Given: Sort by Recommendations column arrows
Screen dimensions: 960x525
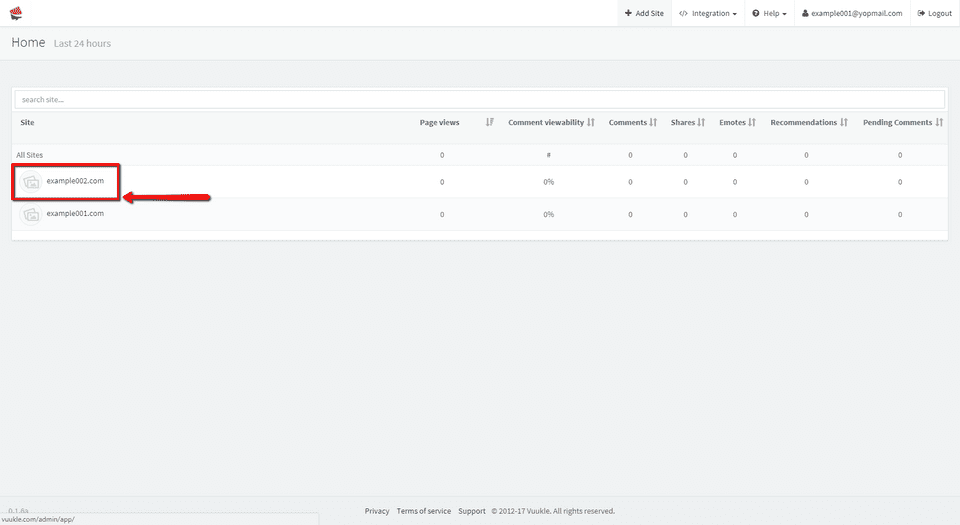Looking at the screenshot, I should pyautogui.click(x=844, y=122).
